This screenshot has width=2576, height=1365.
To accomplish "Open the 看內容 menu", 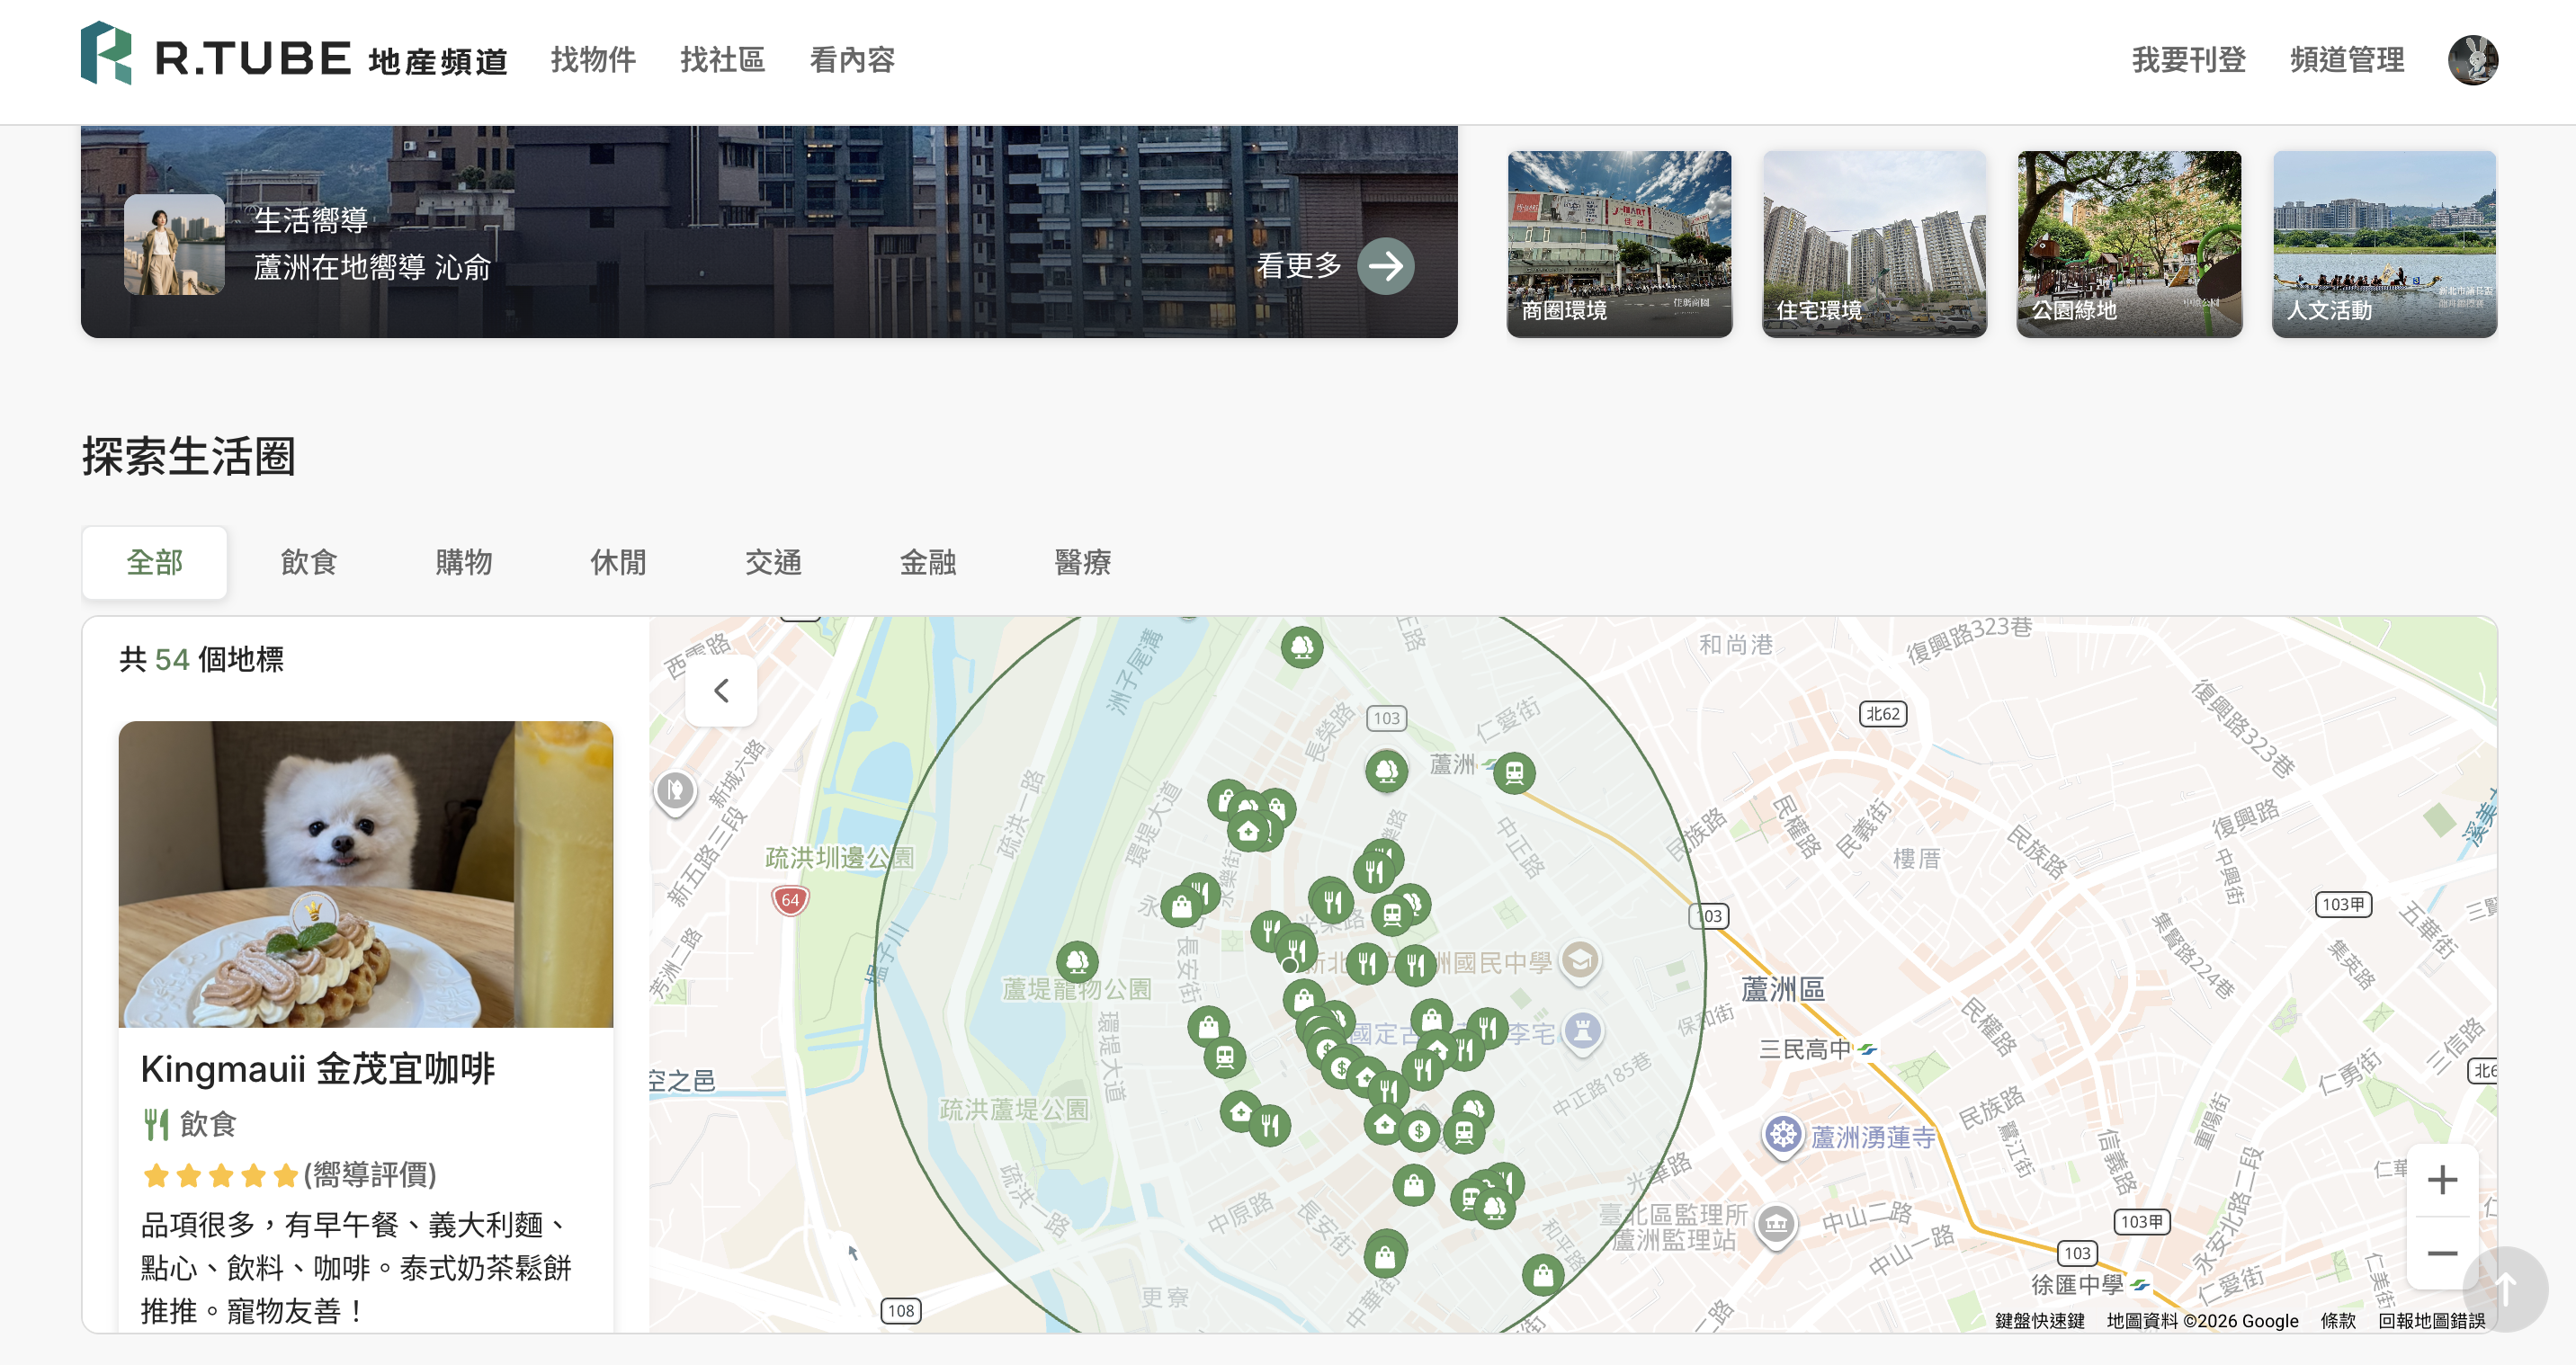I will point(852,60).
